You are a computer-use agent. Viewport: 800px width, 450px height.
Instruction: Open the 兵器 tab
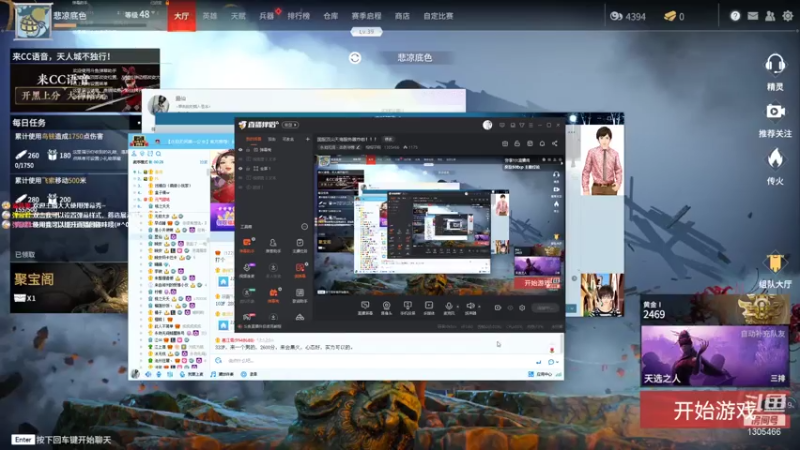click(266, 16)
